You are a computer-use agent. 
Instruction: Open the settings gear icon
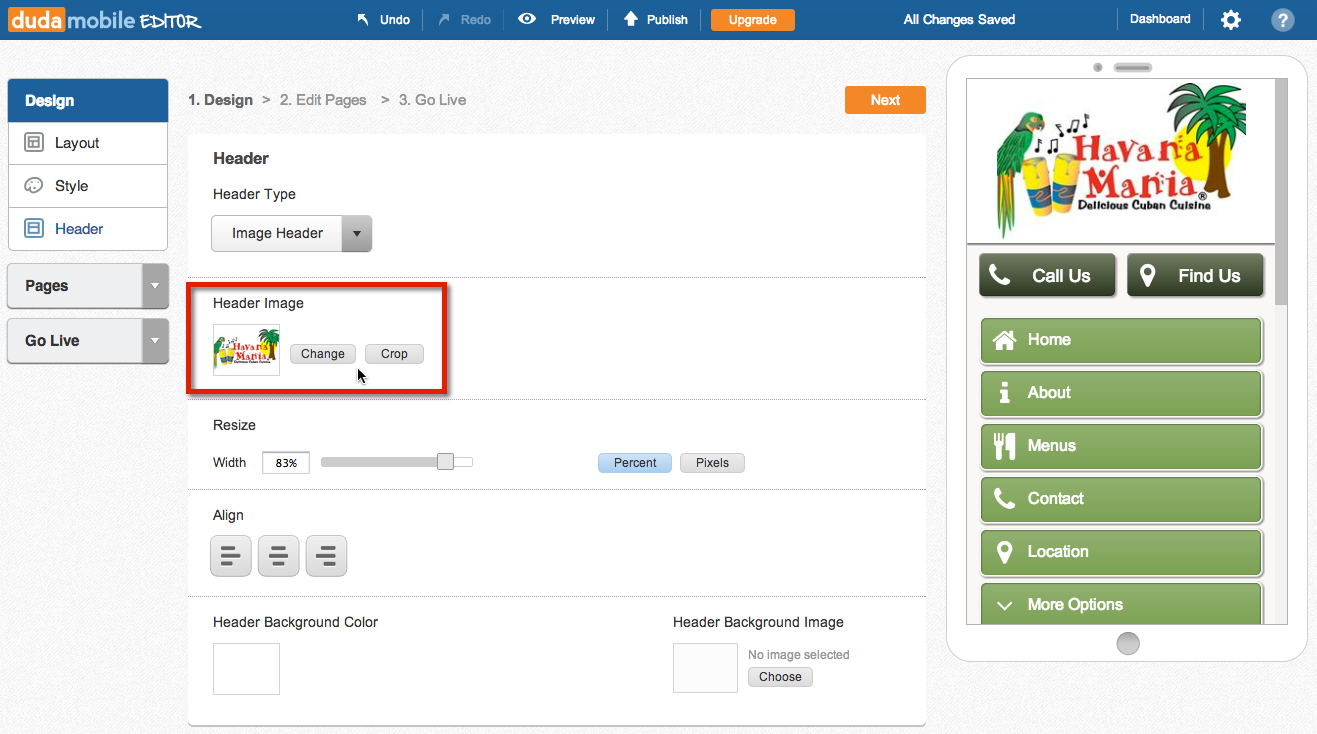[1231, 19]
